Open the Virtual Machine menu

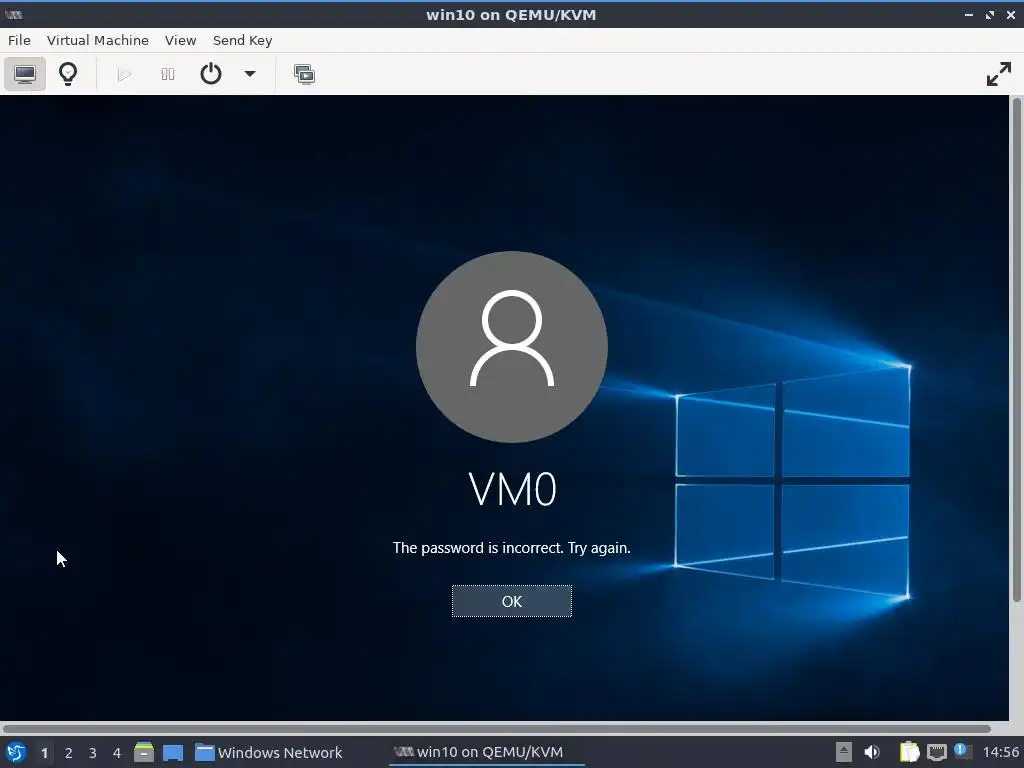(x=98, y=40)
